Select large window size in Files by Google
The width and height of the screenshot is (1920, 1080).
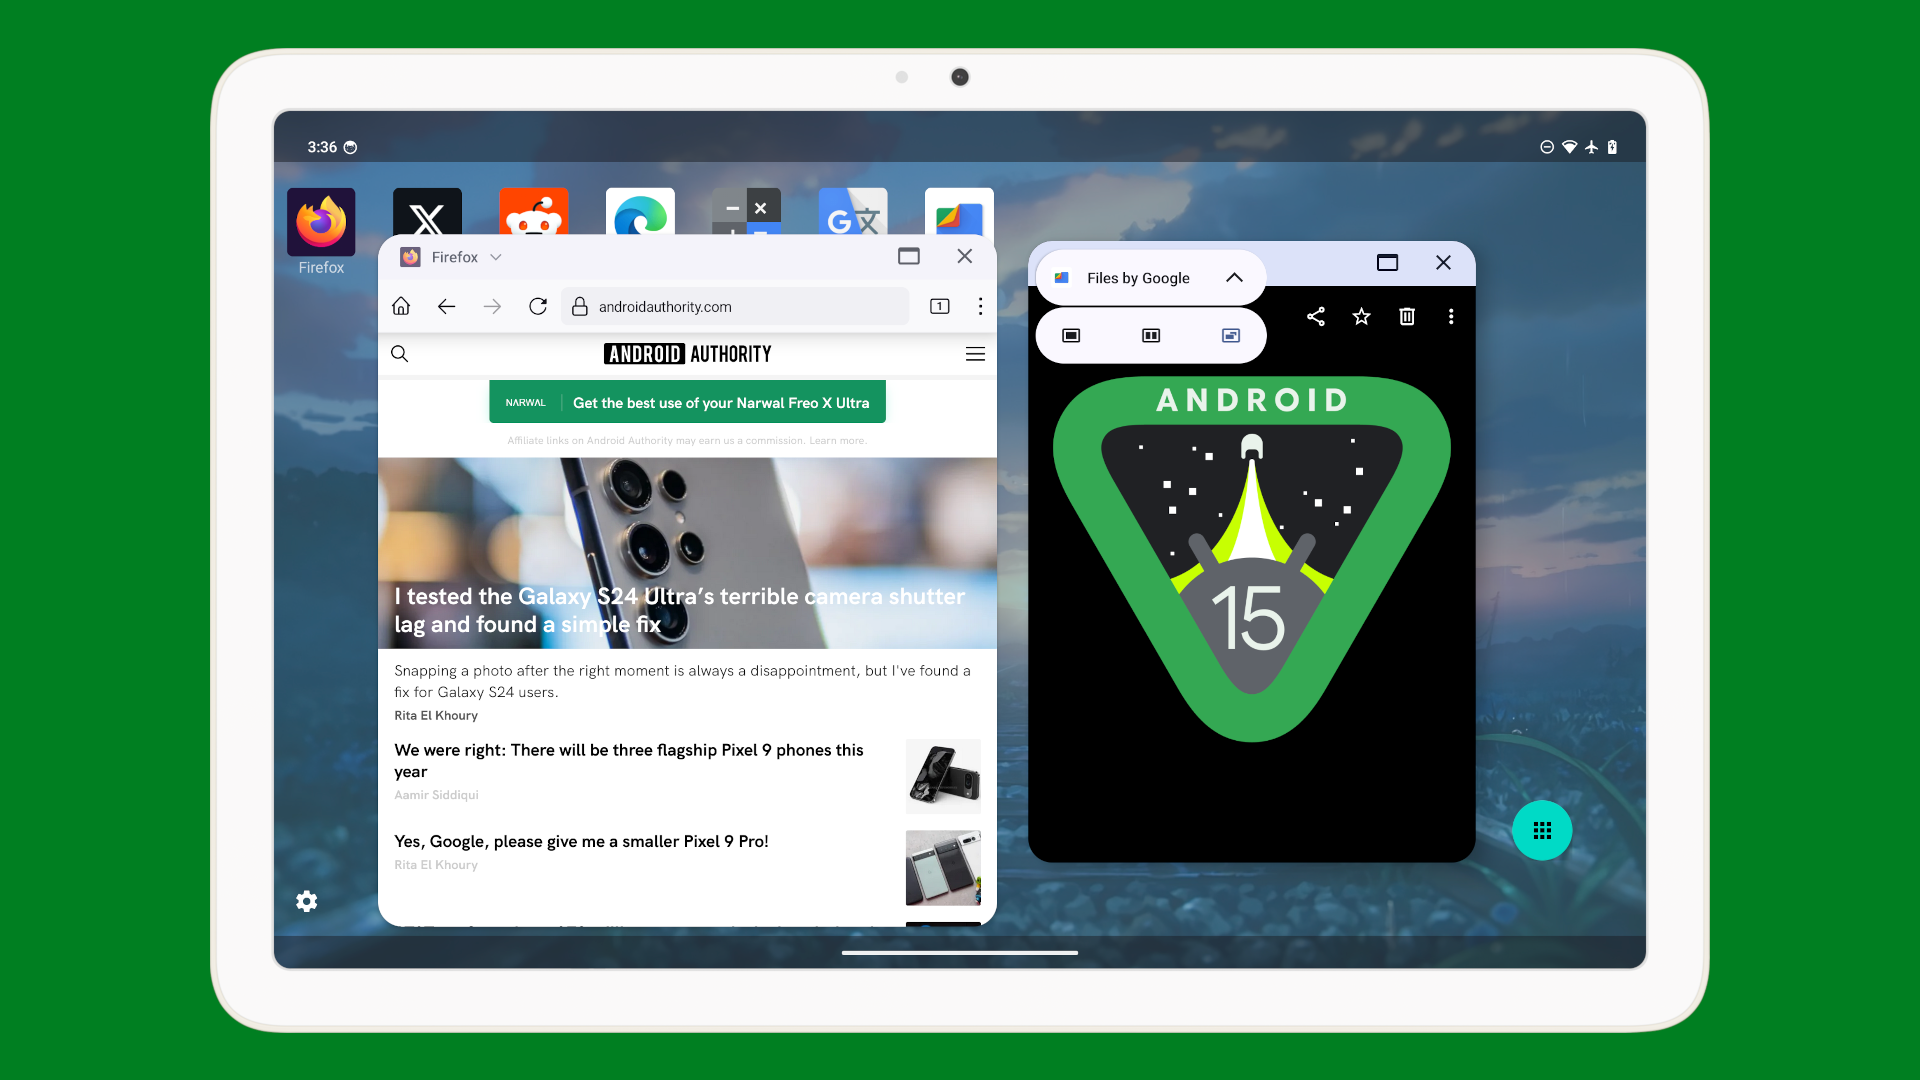(x=1071, y=335)
